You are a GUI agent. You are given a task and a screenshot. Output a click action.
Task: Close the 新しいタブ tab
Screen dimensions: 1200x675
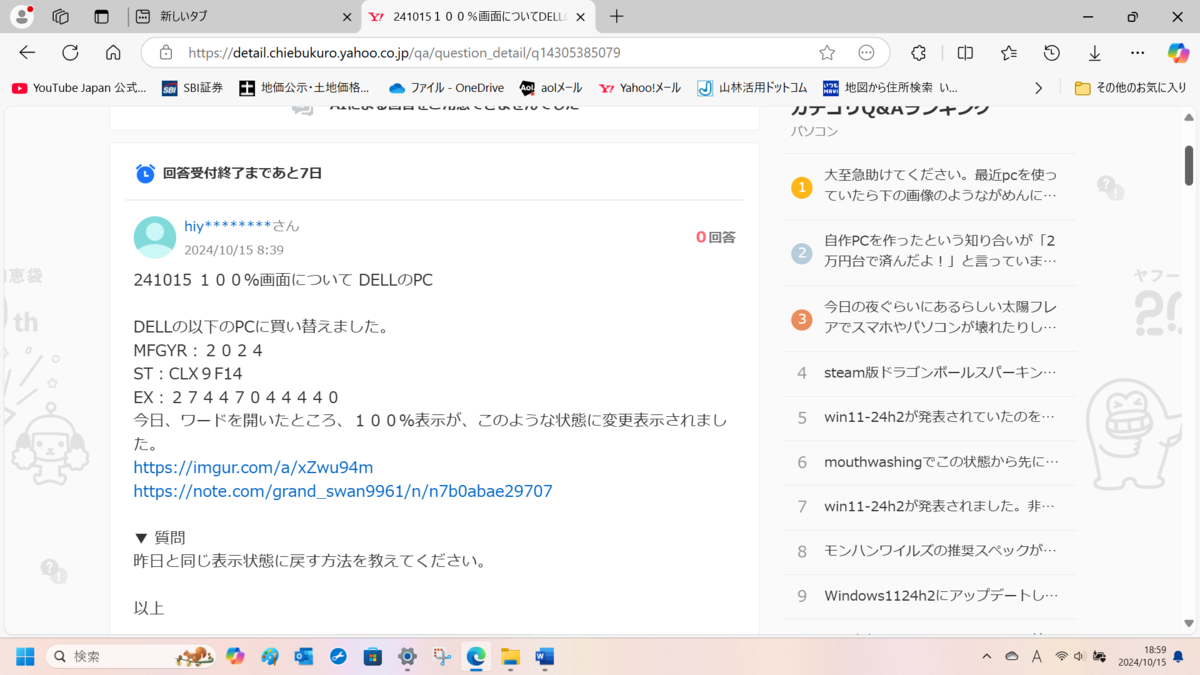347,17
